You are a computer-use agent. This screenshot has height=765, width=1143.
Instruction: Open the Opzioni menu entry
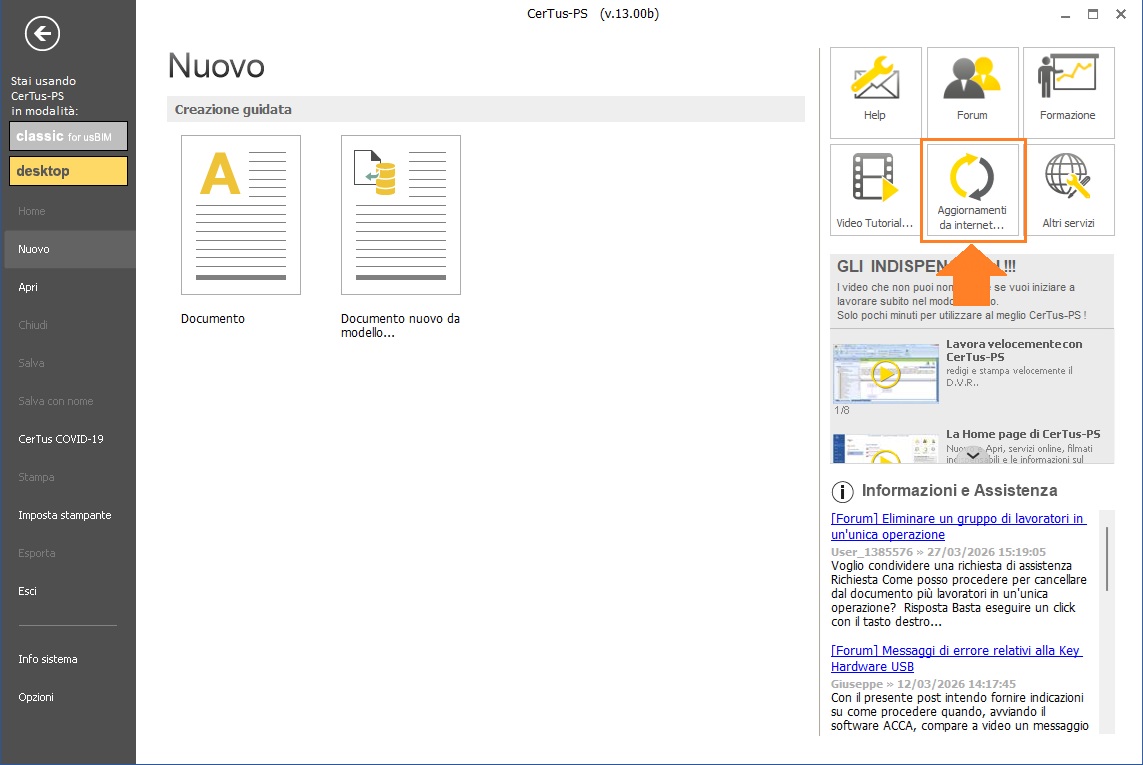(36, 697)
